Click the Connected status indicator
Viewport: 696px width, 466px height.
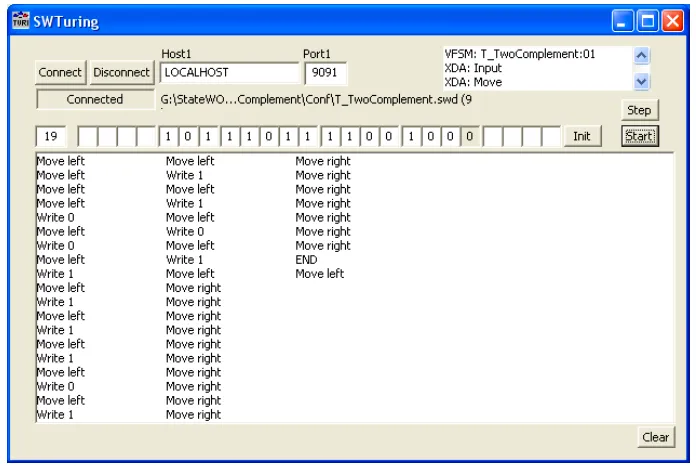point(95,100)
